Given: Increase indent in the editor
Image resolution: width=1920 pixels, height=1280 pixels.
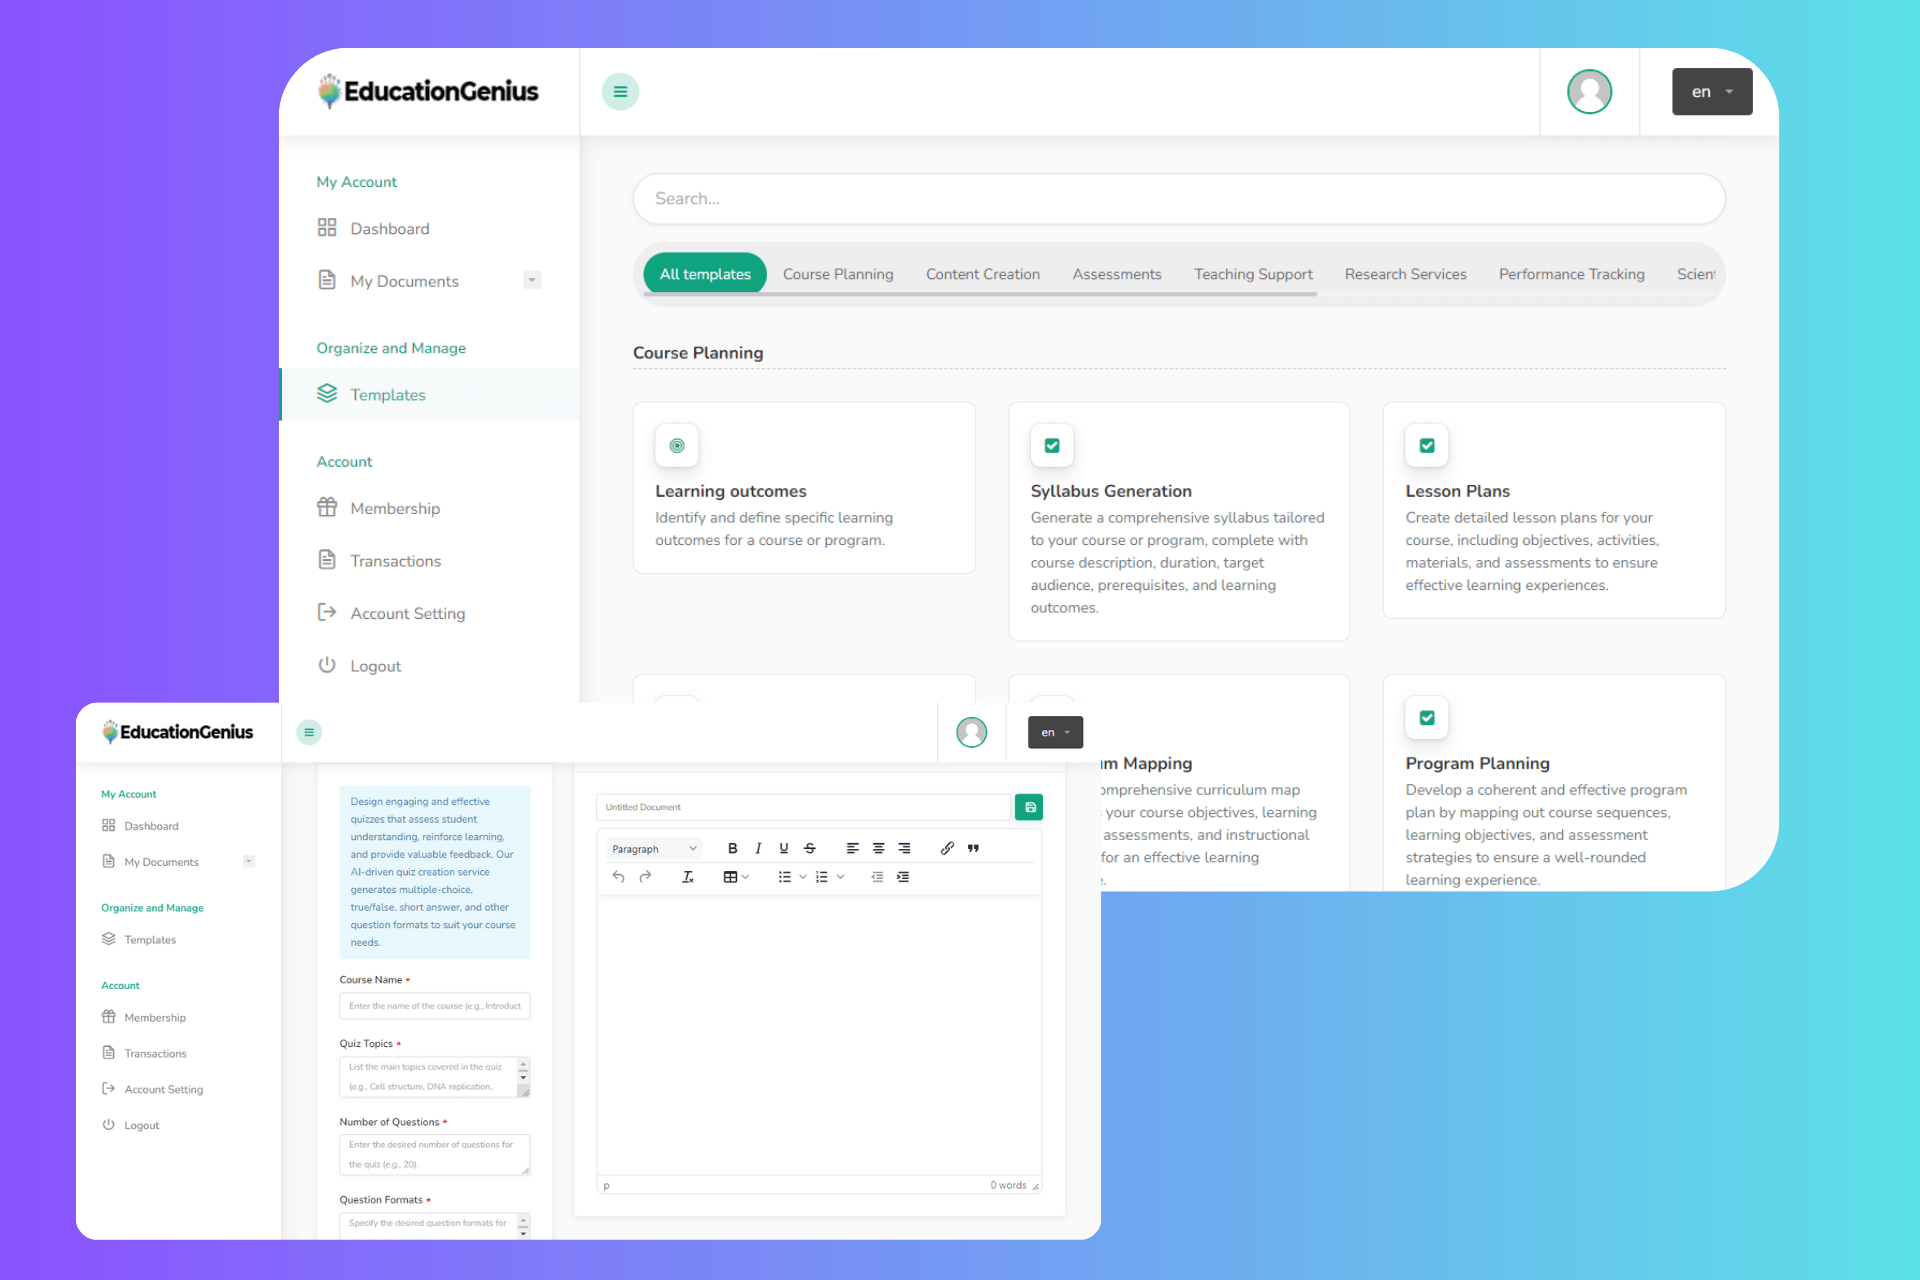Looking at the screenshot, I should pyautogui.click(x=903, y=877).
